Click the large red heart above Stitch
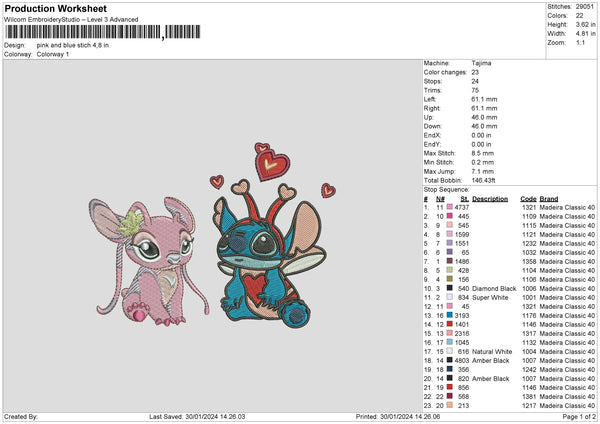 pyautogui.click(x=272, y=165)
